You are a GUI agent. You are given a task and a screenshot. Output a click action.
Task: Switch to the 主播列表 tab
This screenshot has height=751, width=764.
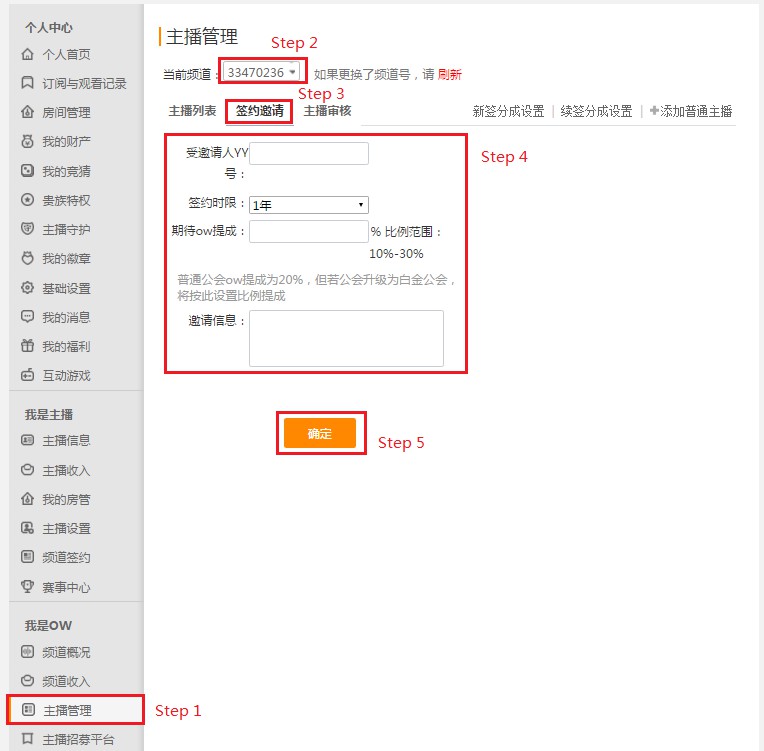(192, 111)
